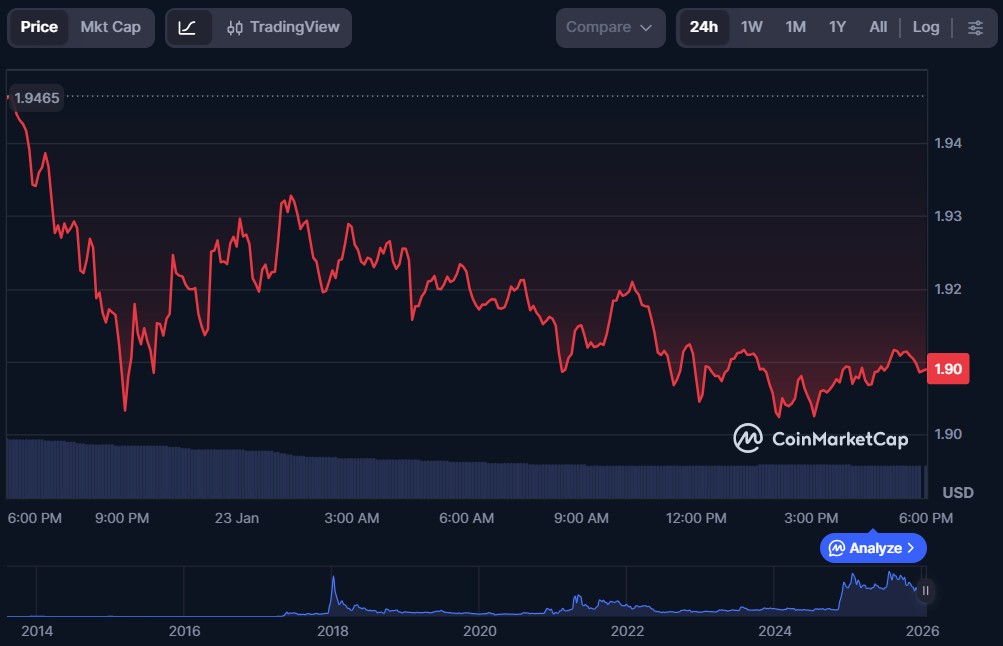Expand the Compare dropdown
The width and height of the screenshot is (1003, 646).
[609, 27]
